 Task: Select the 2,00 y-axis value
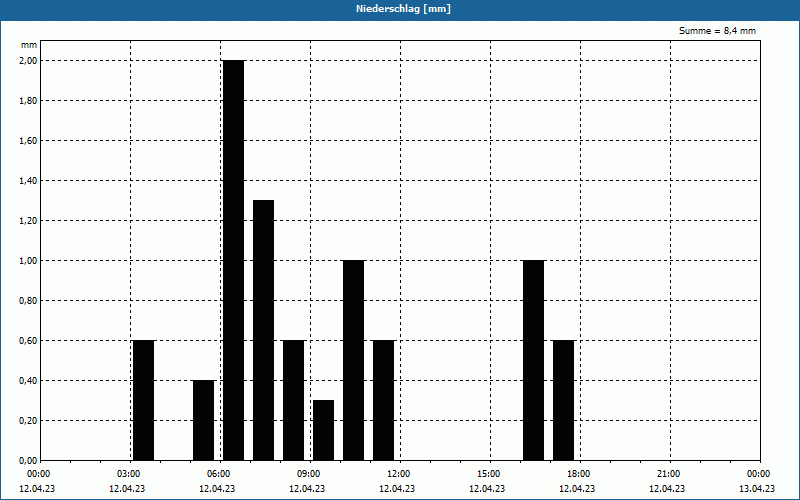pos(28,61)
